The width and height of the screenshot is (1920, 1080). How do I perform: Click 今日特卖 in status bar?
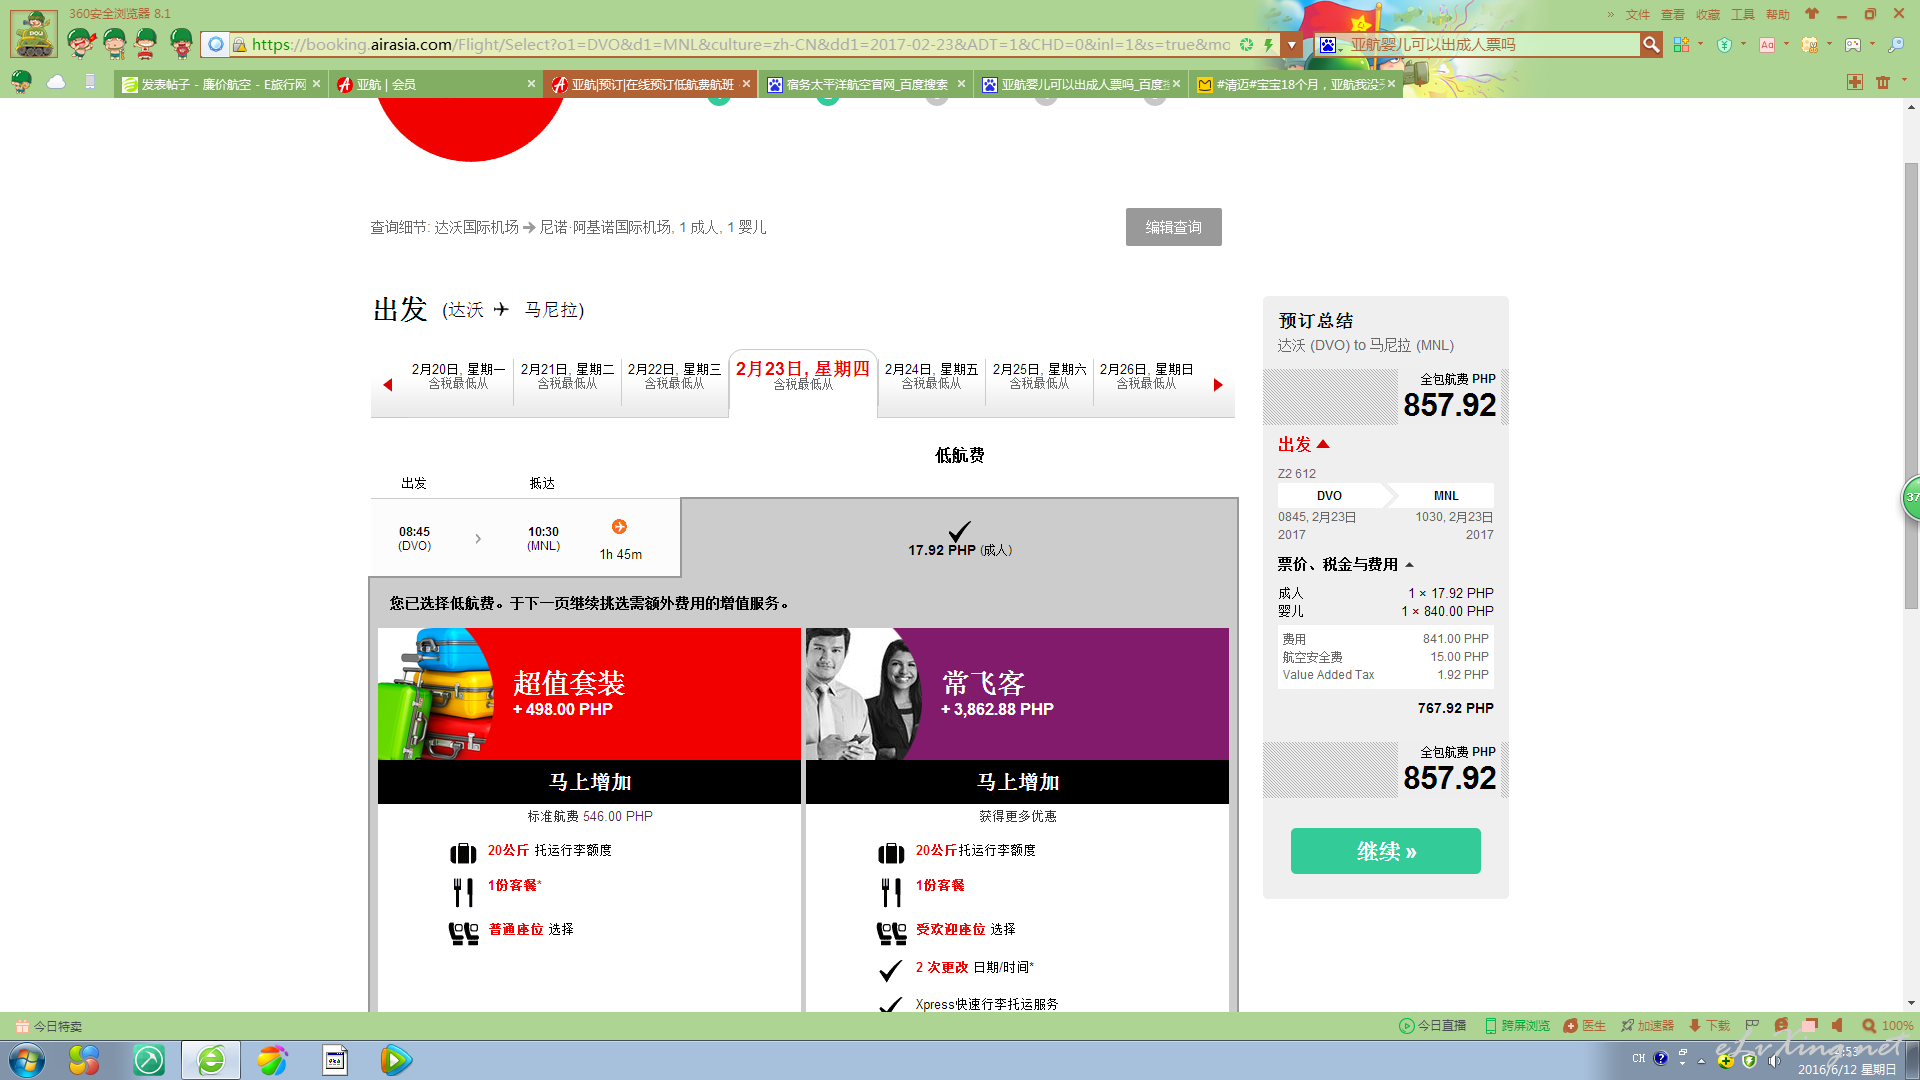coord(49,1026)
